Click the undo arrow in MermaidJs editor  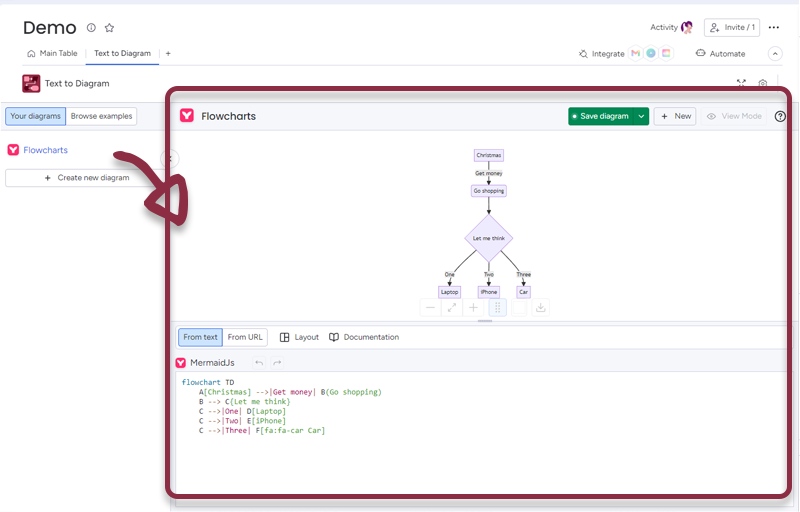coord(259,363)
